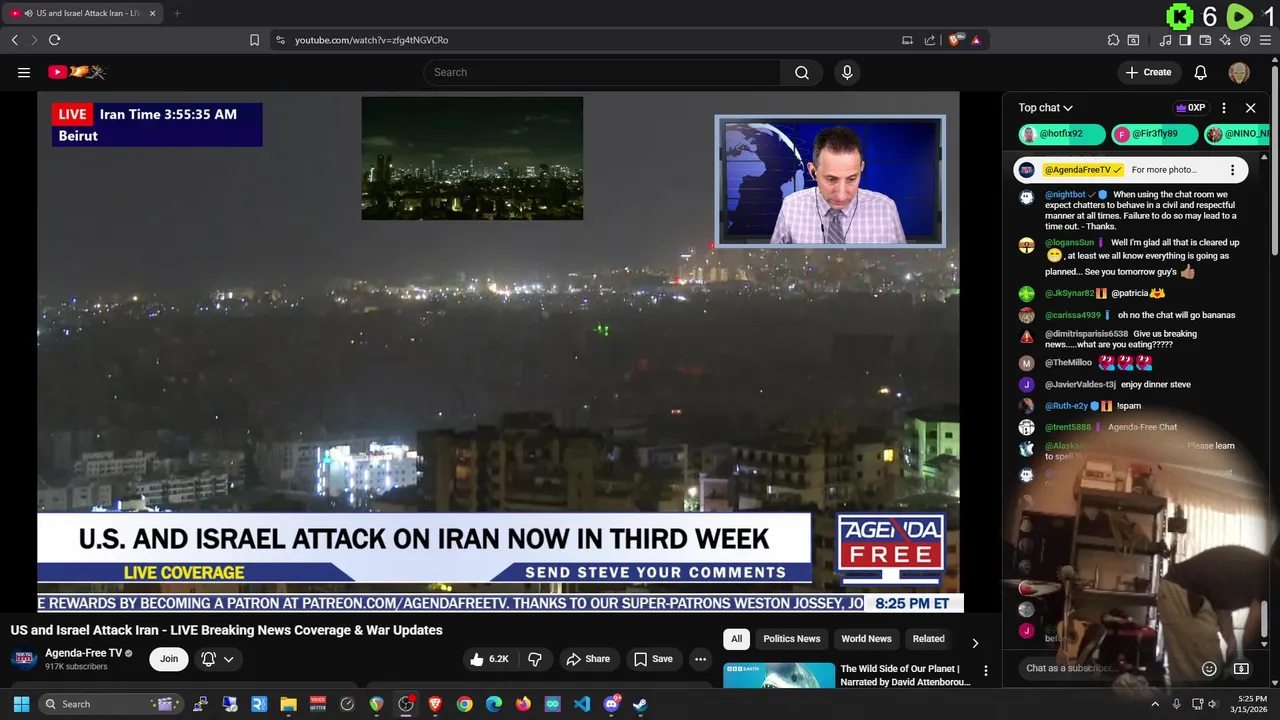1280x720 pixels.
Task: Select the Politics News chip
Action: point(791,639)
